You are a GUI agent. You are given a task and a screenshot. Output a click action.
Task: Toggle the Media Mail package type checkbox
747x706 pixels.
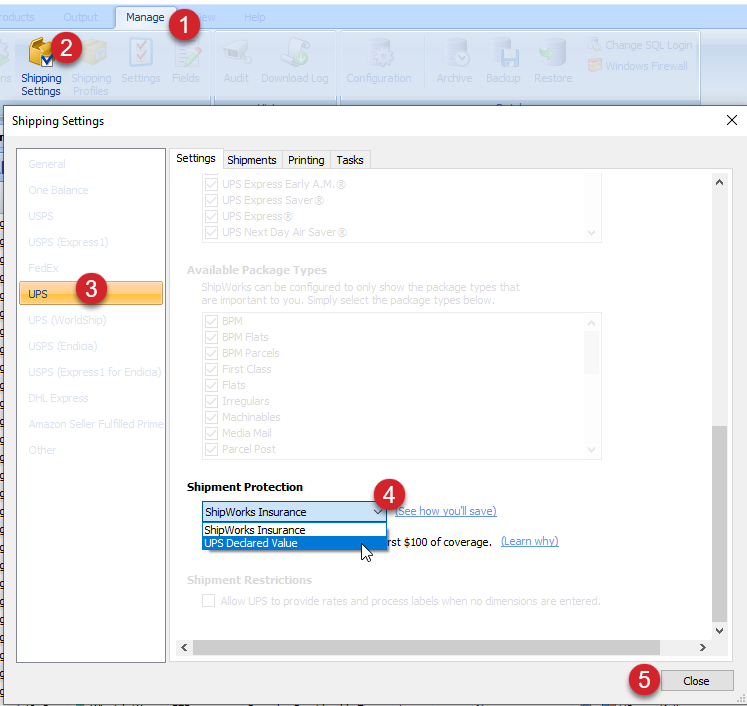[x=212, y=433]
